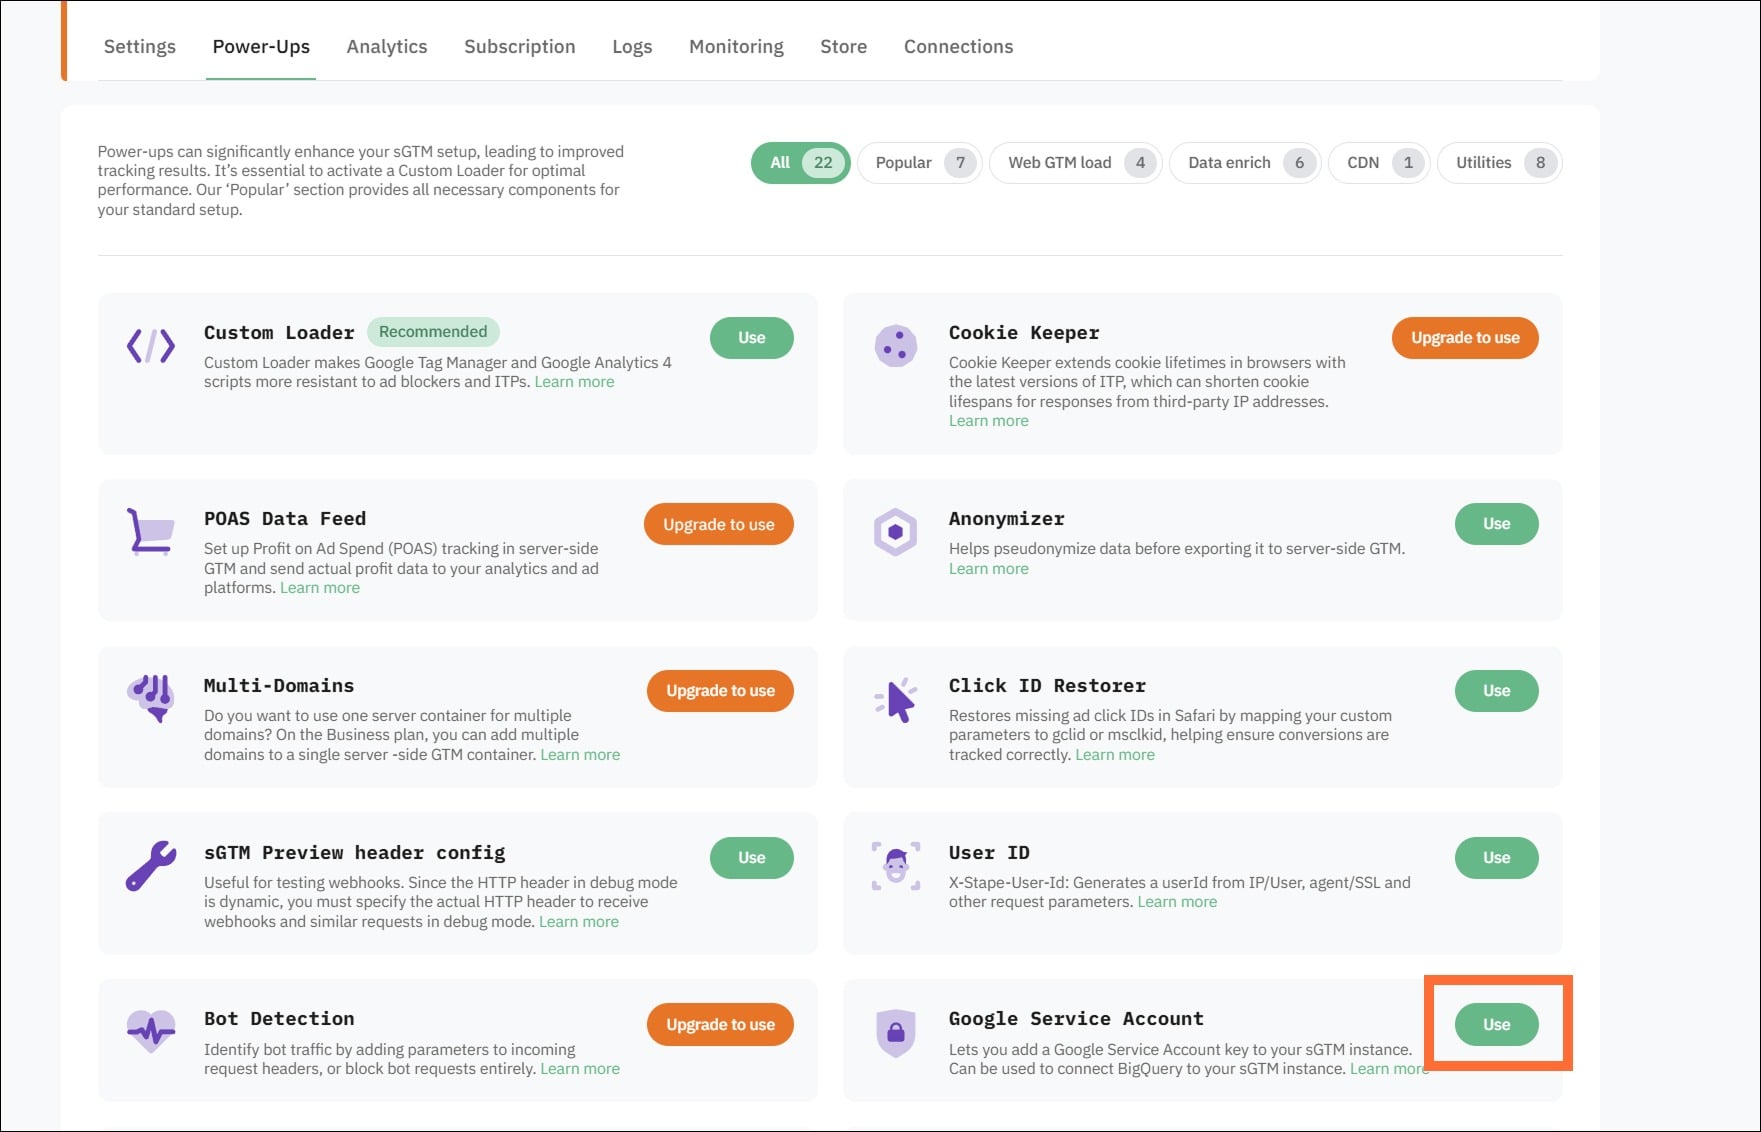
Task: Click Upgrade to use for POAS Data Feed
Action: tap(719, 524)
